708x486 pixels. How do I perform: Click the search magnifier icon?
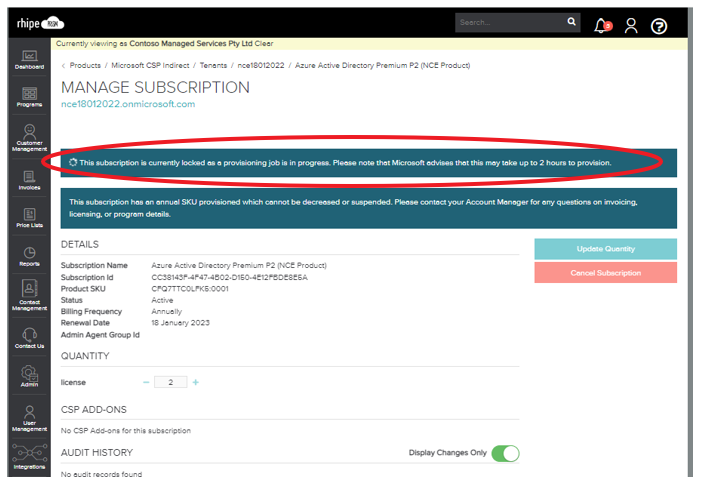571,22
